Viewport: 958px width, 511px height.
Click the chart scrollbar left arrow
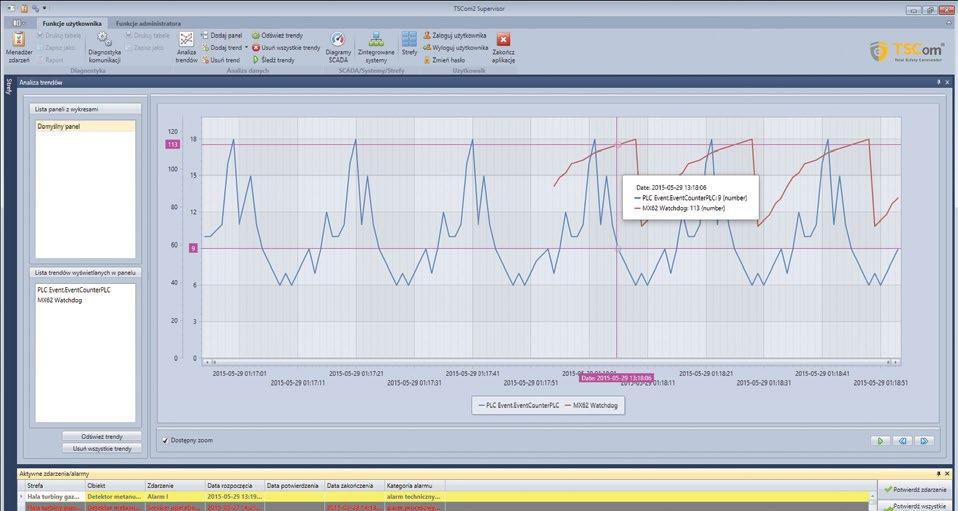[x=207, y=362]
